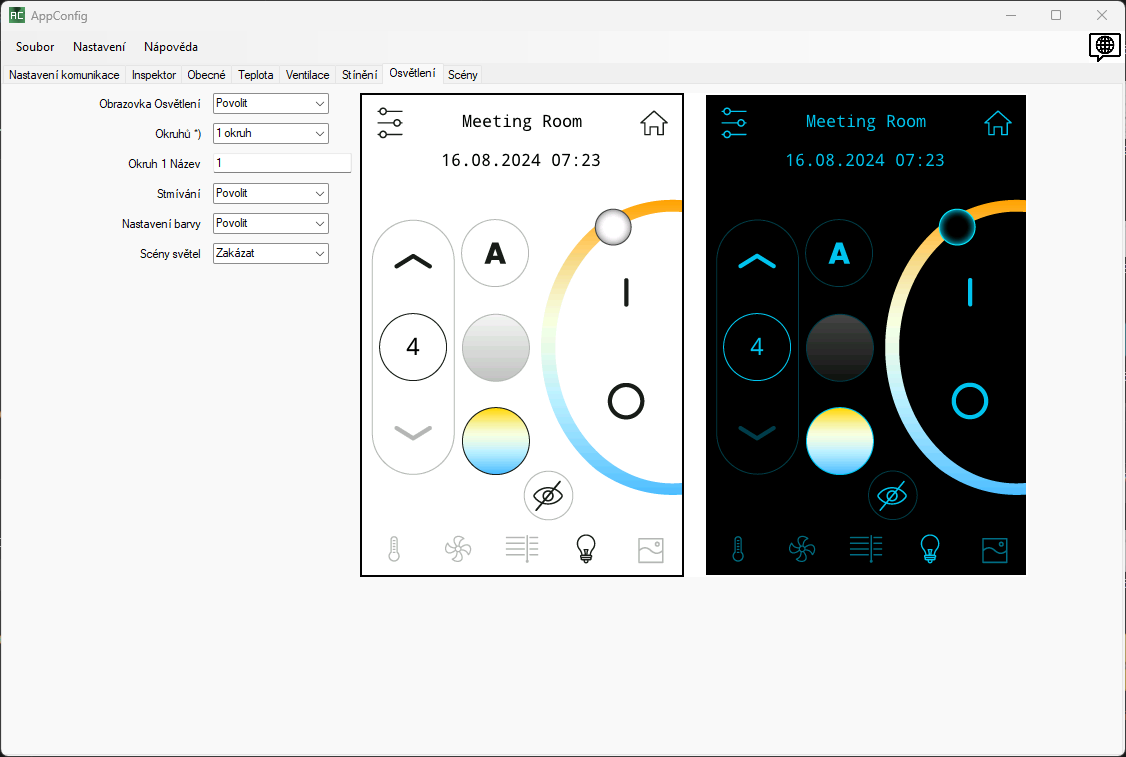Viewport: 1126px width, 757px height.
Task: Select fan ventilation icon in light preview
Action: 457,550
